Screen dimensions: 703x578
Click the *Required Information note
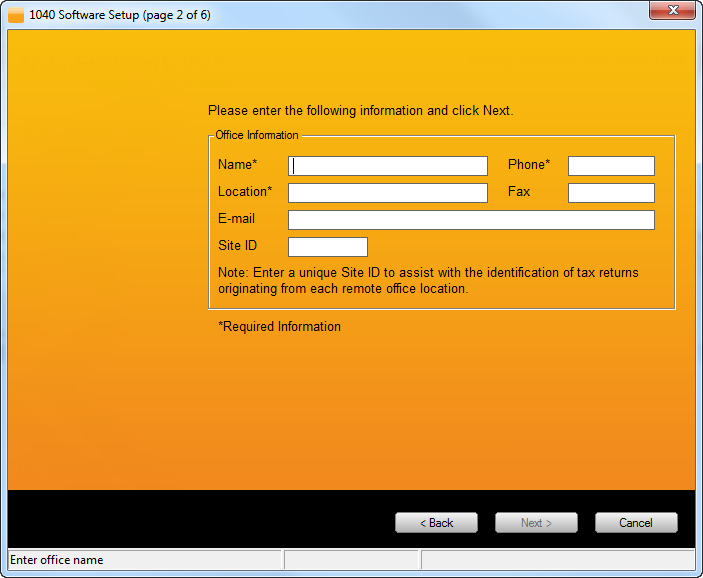tap(280, 327)
